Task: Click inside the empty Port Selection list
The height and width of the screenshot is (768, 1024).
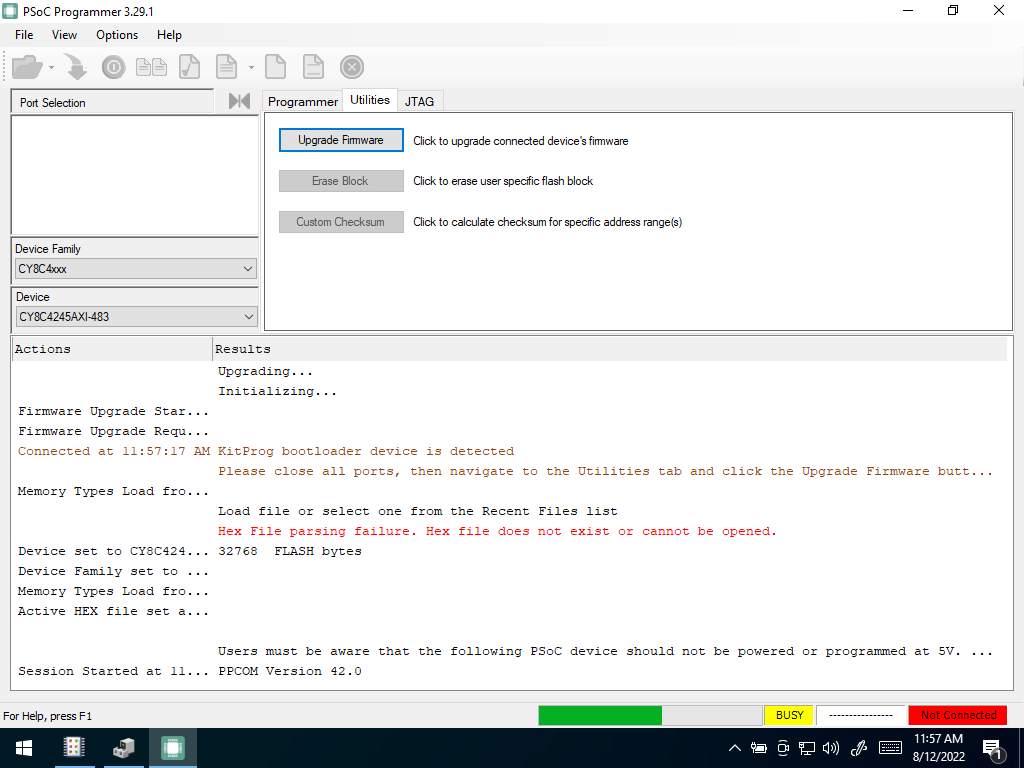Action: coord(135,175)
